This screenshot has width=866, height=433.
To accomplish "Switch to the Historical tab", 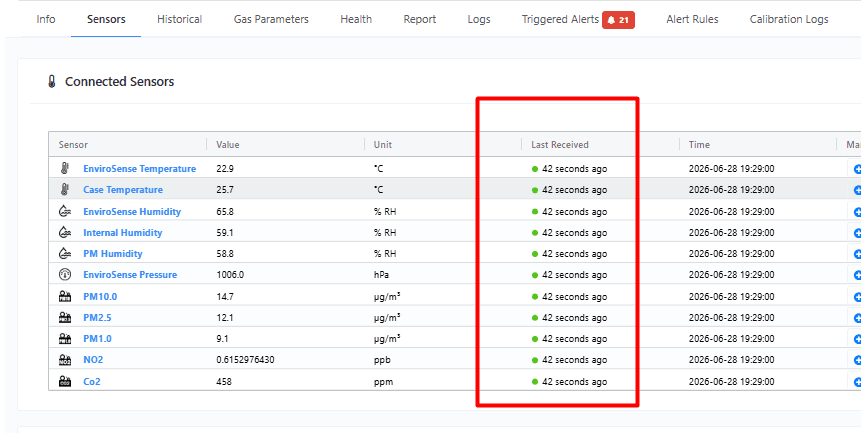I will click(179, 19).
